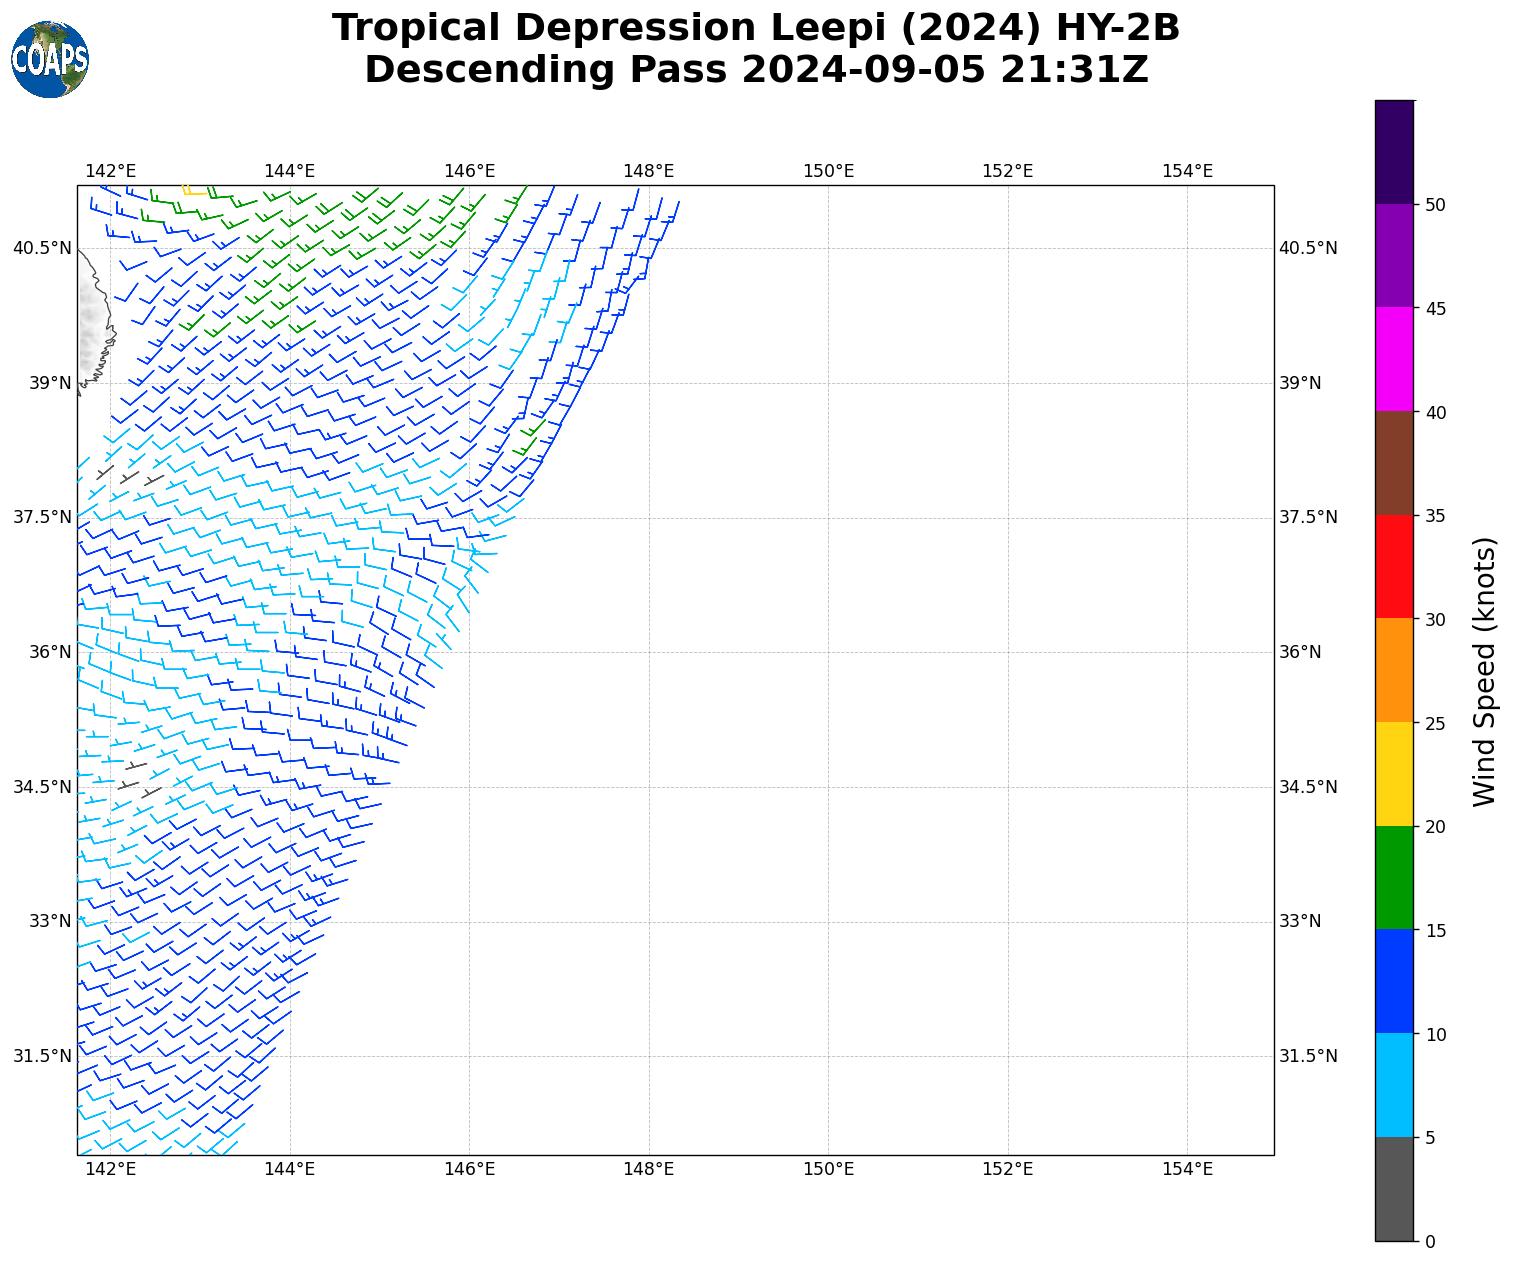
Task: Click the 150°E label on bottom axis
Action: (x=828, y=1169)
